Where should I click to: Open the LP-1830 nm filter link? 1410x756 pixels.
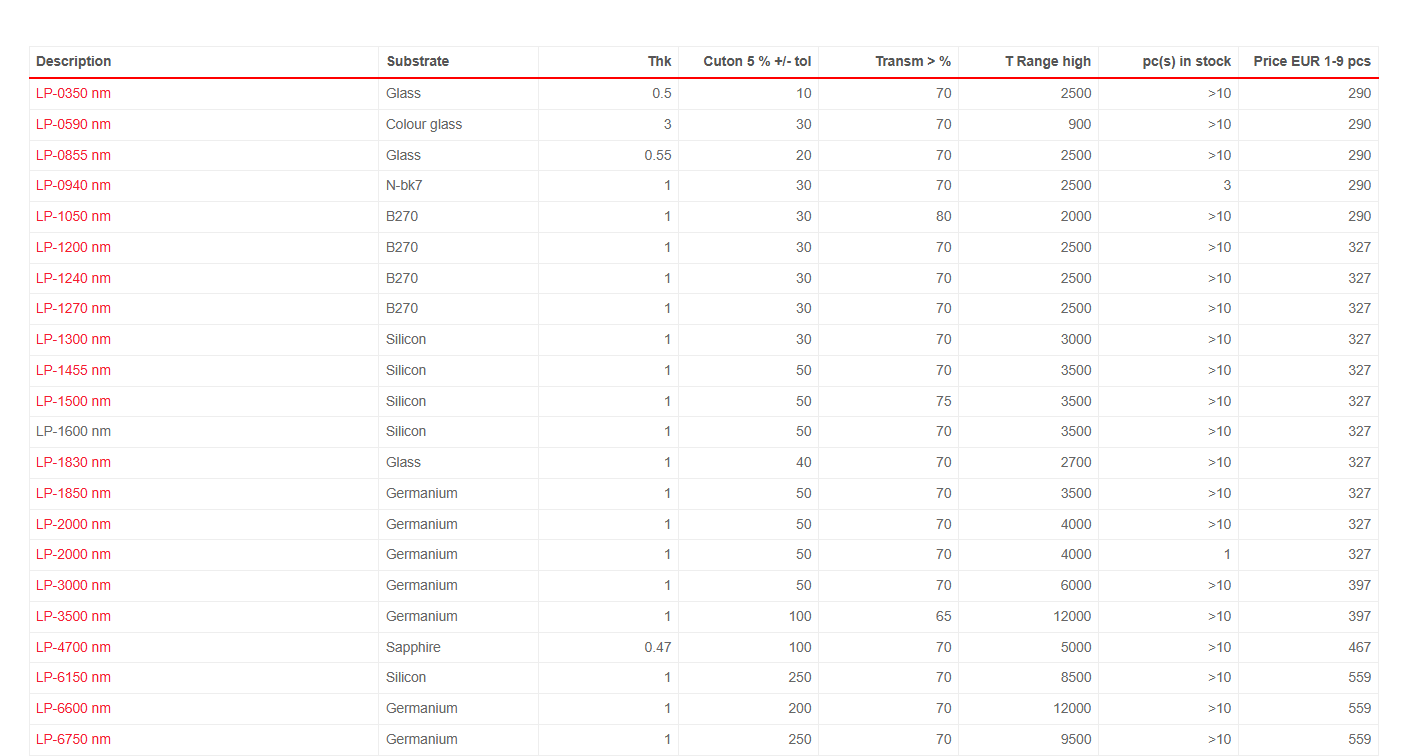click(73, 463)
